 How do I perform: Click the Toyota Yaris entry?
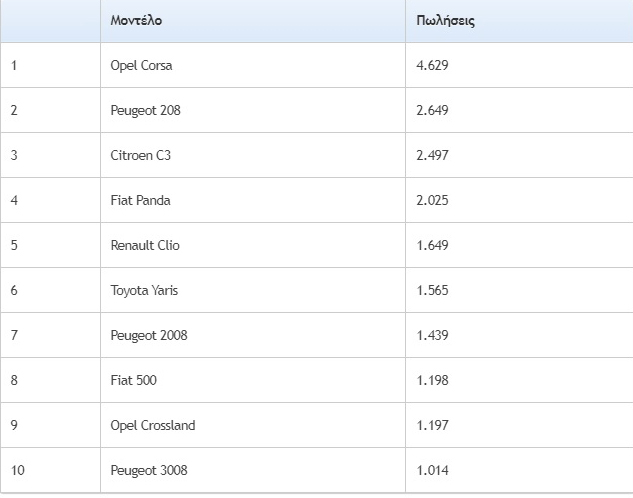pos(144,291)
